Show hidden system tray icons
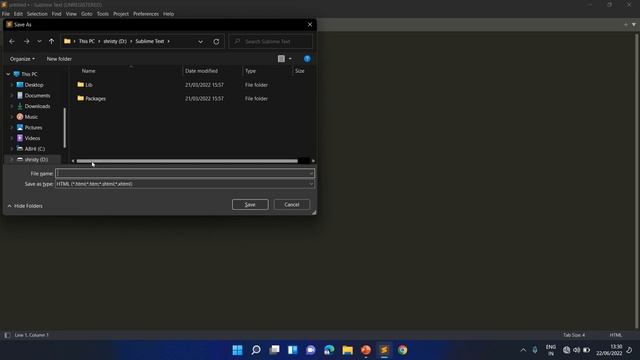 pos(523,350)
